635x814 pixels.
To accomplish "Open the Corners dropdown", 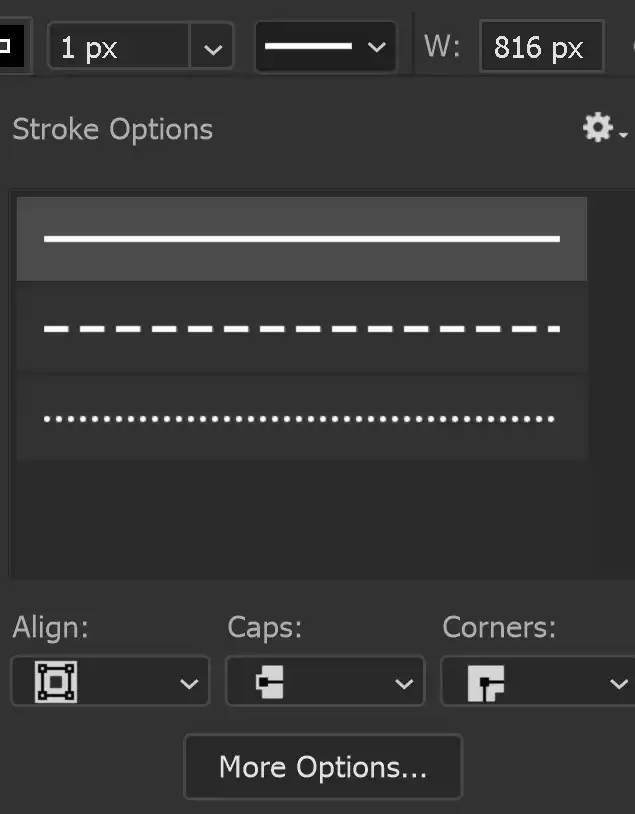I will pyautogui.click(x=620, y=681).
